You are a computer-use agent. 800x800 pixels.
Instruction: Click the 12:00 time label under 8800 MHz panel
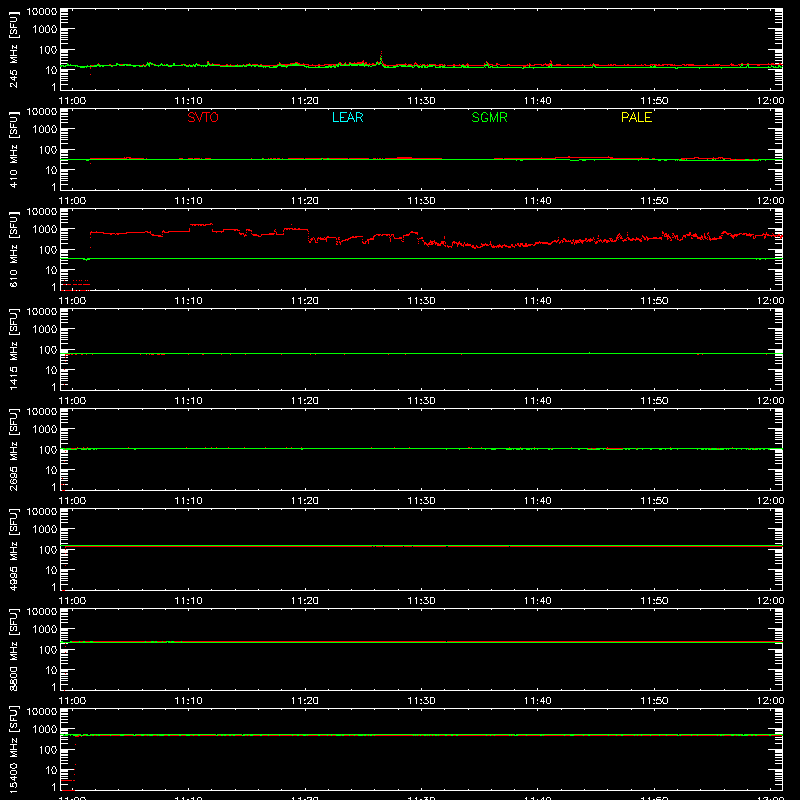coord(770,701)
